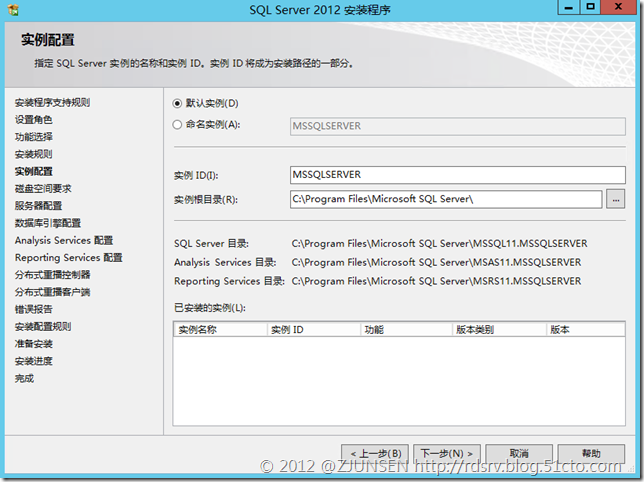This screenshot has width=644, height=482.
Task: Select the 安装程序支持规则 step in sidebar
Action: point(53,103)
